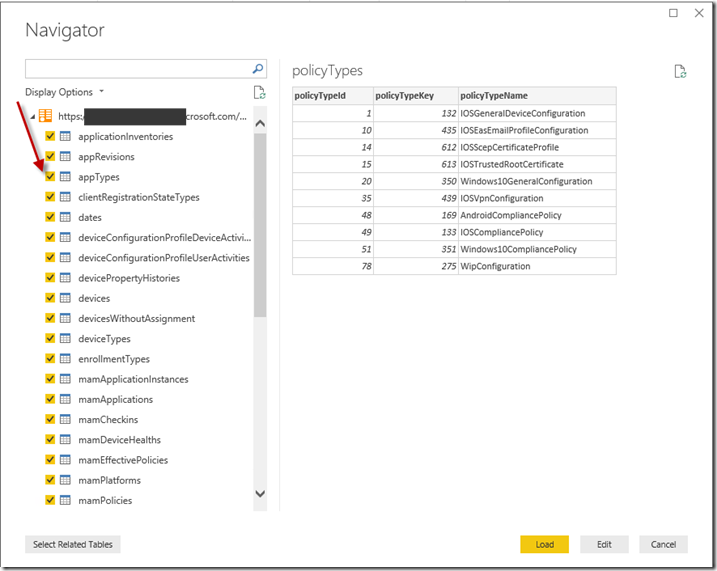Image resolution: width=717 pixels, height=571 pixels.
Task: Deselect the mamCheckins checkbox
Action: pos(49,420)
